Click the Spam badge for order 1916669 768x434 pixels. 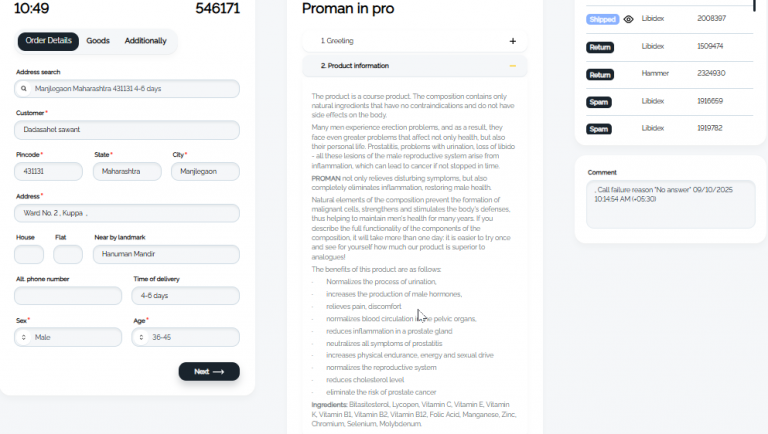tap(599, 102)
